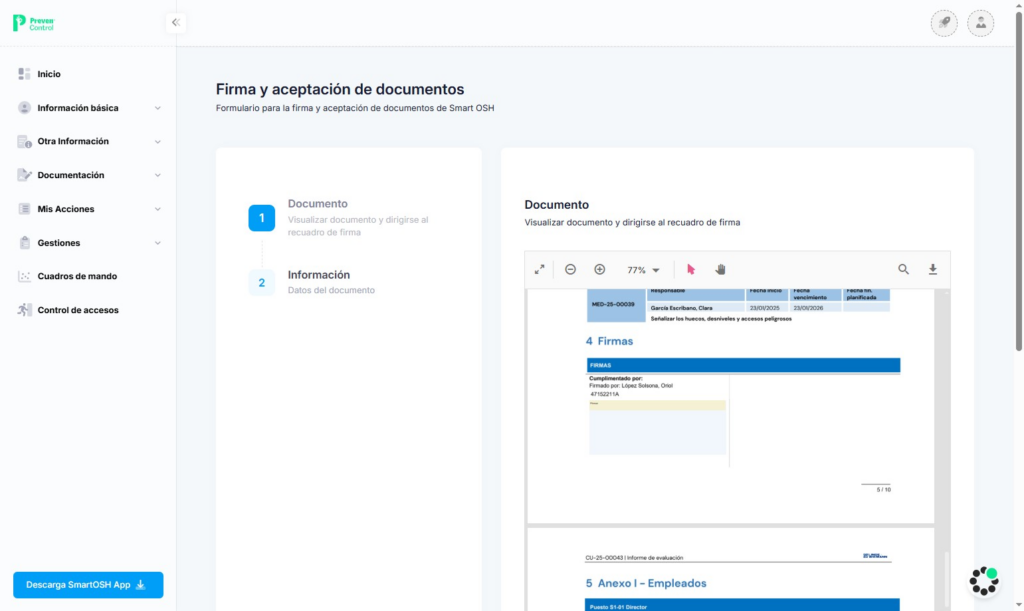The image size is (1024, 611).
Task: Select the text selection cursor tool
Action: coord(691,270)
